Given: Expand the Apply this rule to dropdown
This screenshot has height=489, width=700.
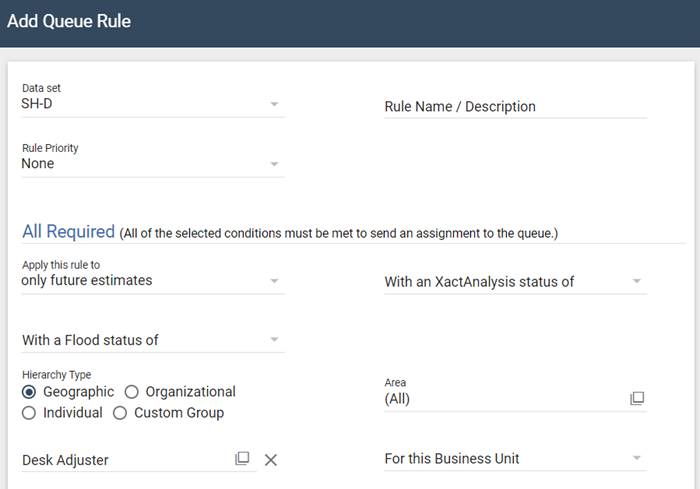Looking at the screenshot, I should pos(274,281).
